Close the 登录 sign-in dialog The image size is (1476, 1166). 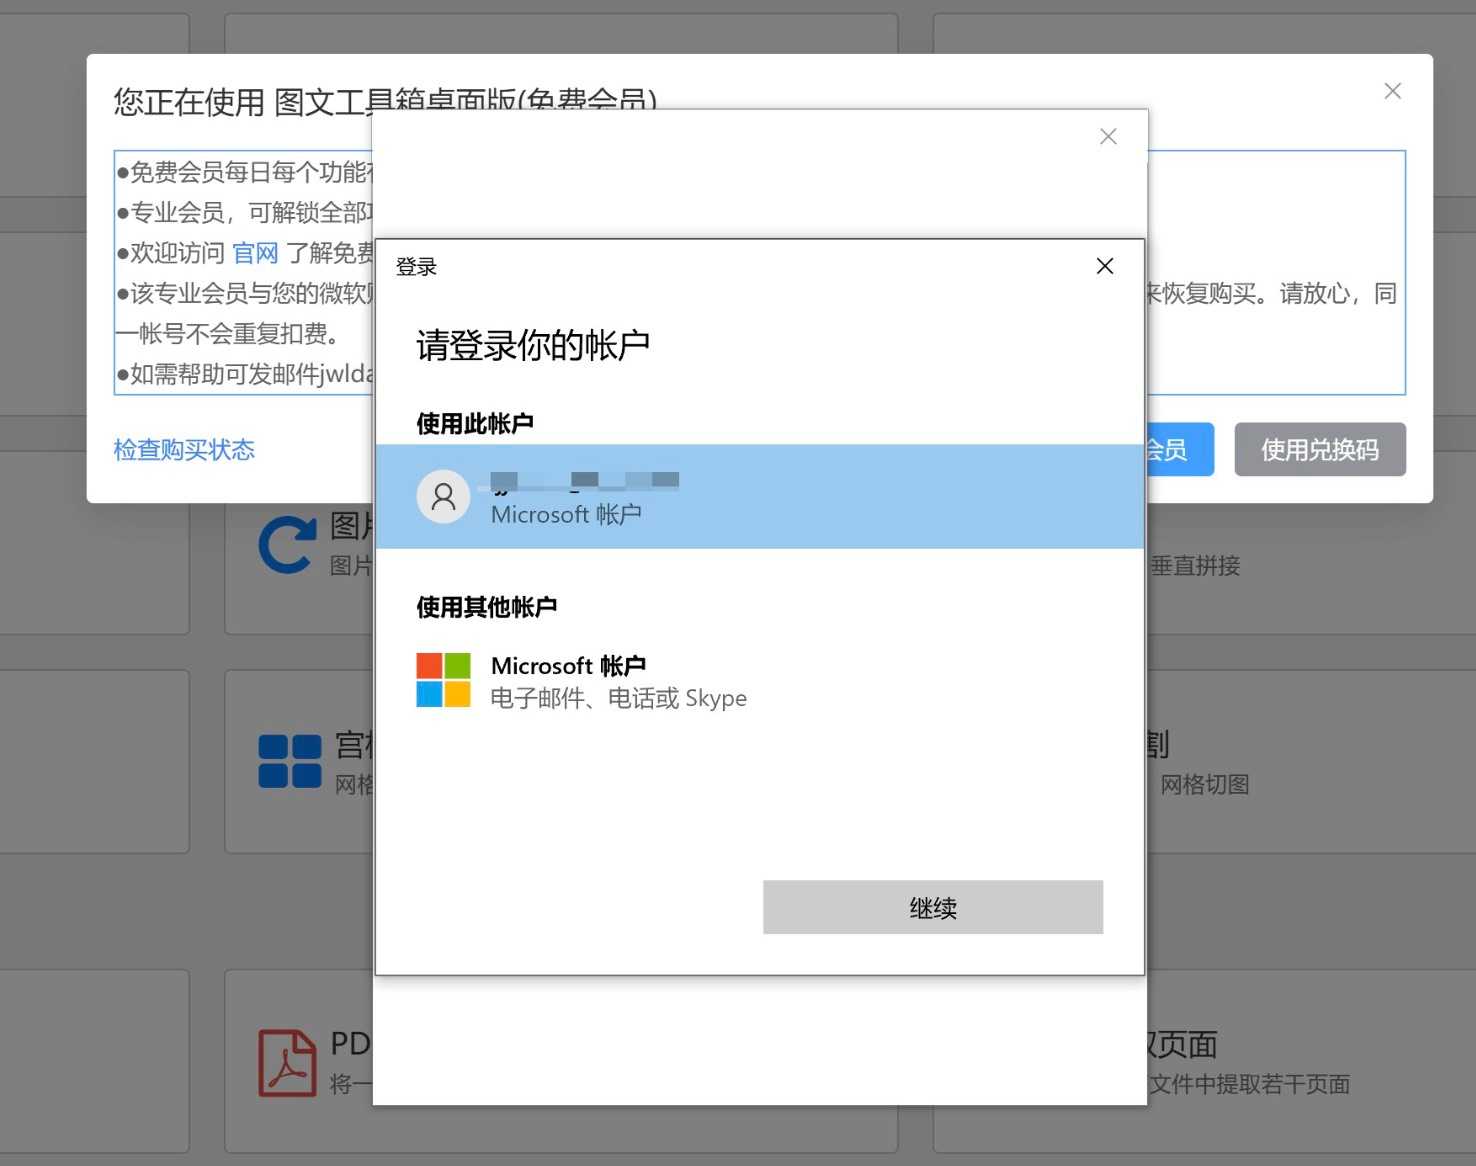(1104, 266)
